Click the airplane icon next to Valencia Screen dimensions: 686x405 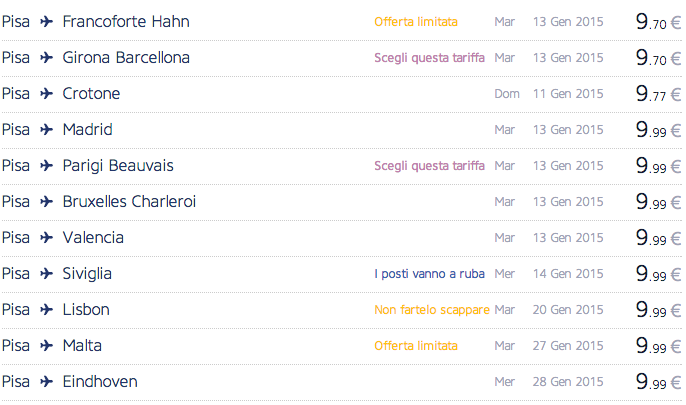tap(46, 237)
